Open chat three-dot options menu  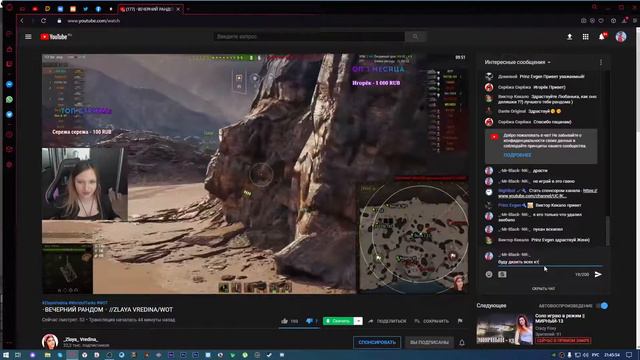600,62
